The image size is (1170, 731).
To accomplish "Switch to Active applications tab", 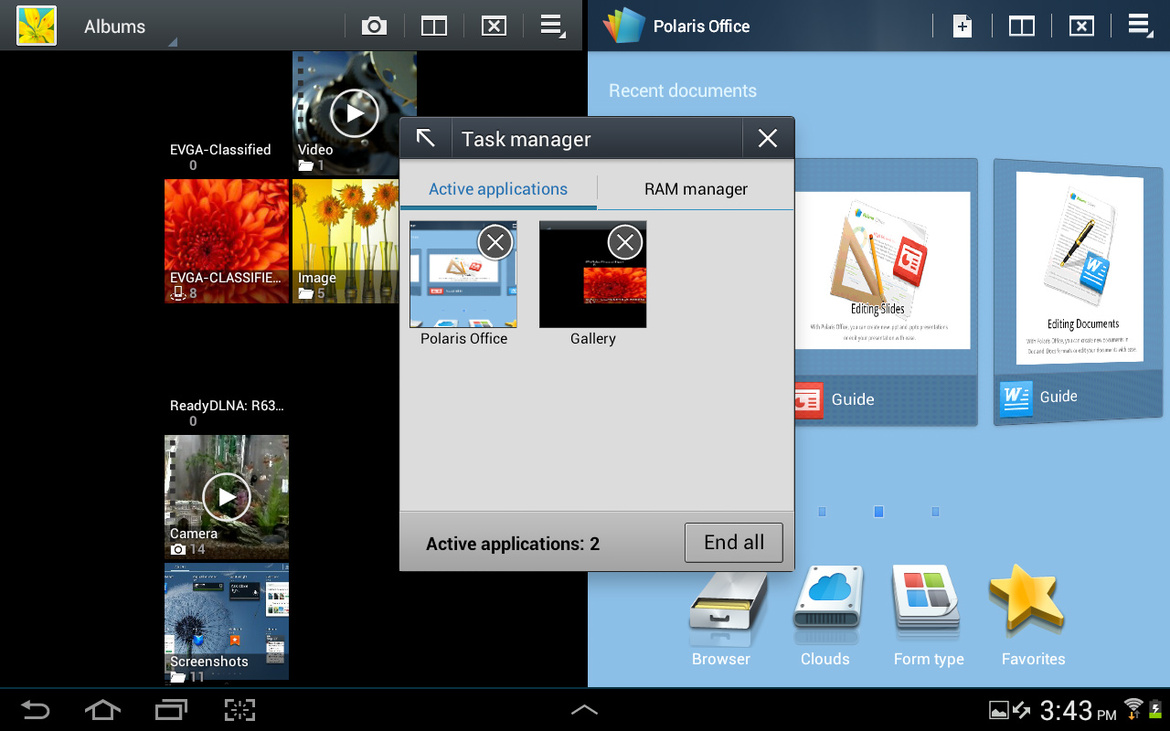I will 498,189.
